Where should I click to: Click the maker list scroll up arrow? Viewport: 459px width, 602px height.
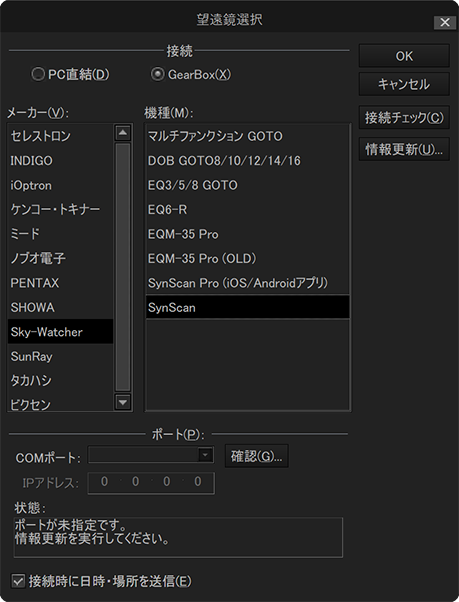(x=123, y=133)
